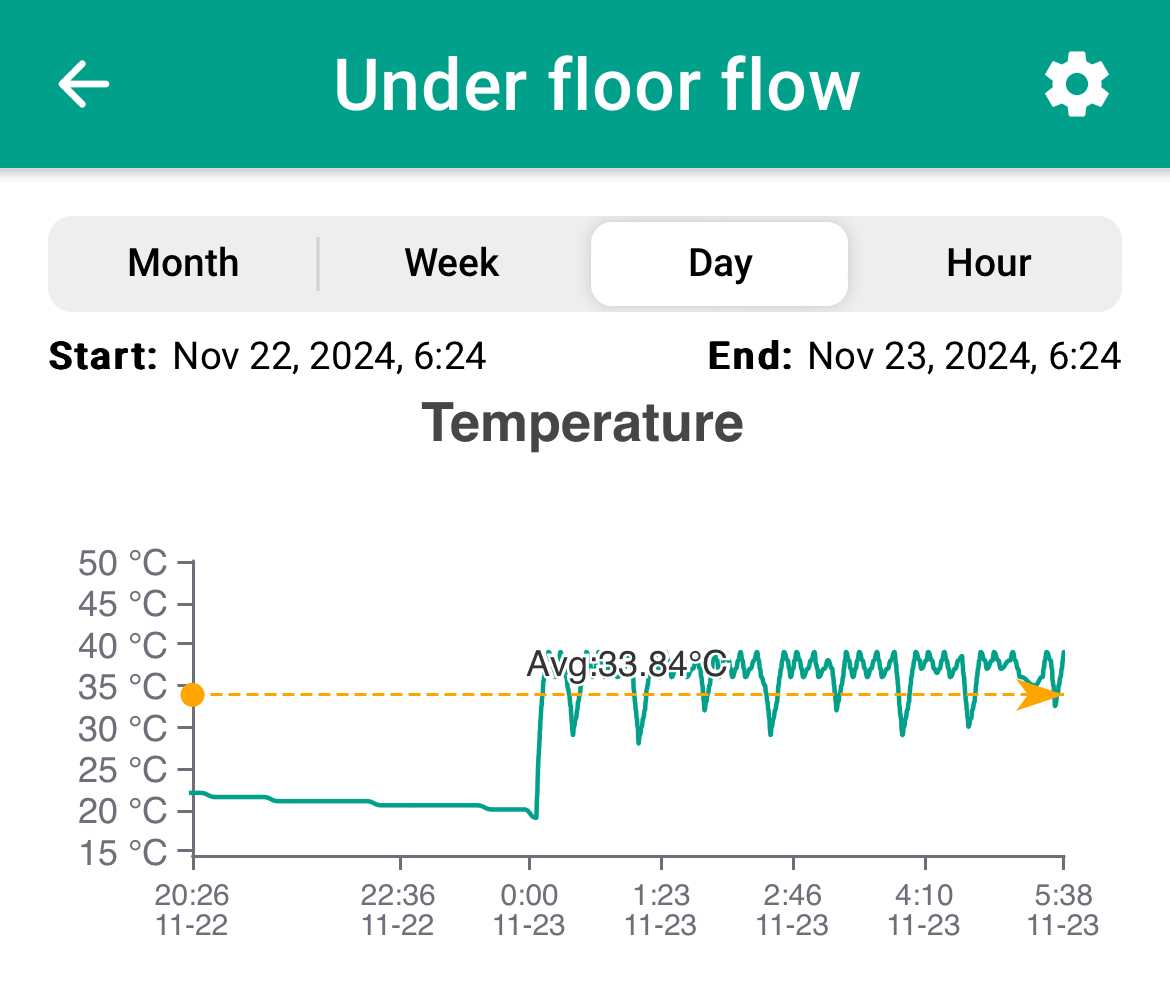
Task: Click the Temperature chart title
Action: [x=582, y=423]
